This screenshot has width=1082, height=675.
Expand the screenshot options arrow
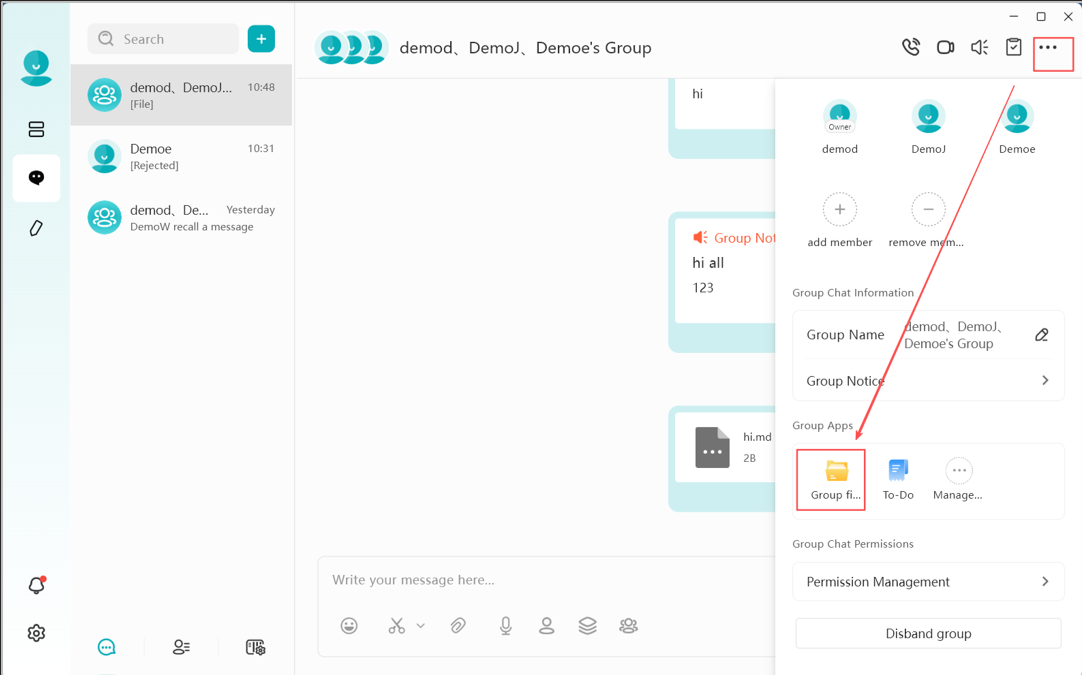pyautogui.click(x=420, y=626)
